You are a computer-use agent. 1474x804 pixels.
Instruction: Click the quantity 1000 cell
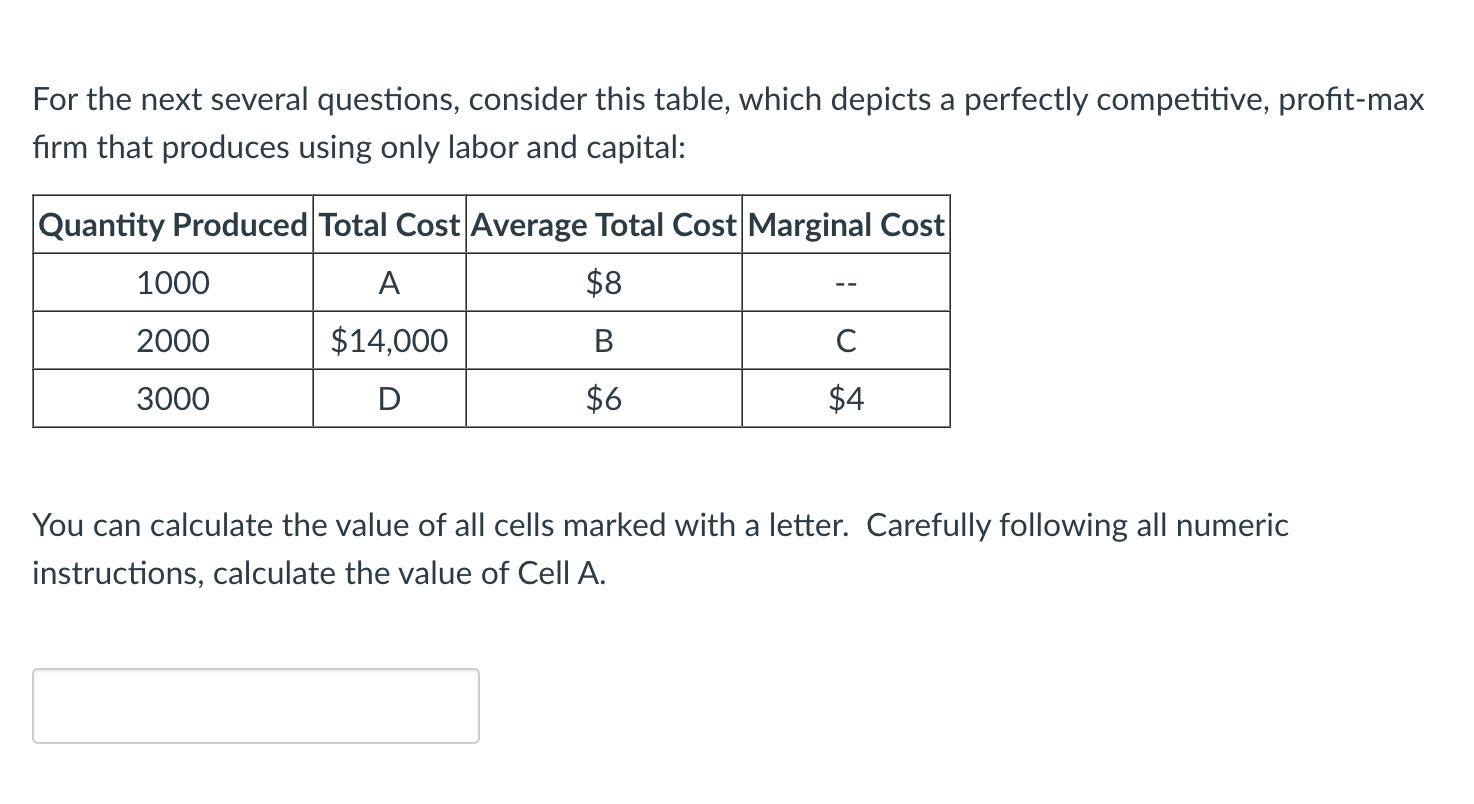(x=172, y=283)
